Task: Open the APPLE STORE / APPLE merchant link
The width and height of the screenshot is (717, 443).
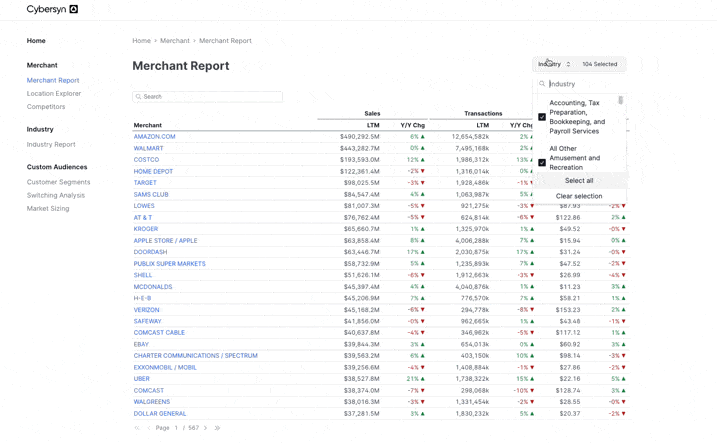Action: (166, 240)
